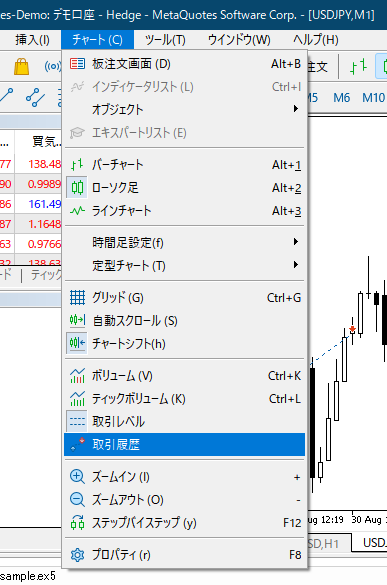Image resolution: width=387 pixels, height=585 pixels.
Task: Toggle 取引レベル trade levels display
Action: click(185, 421)
